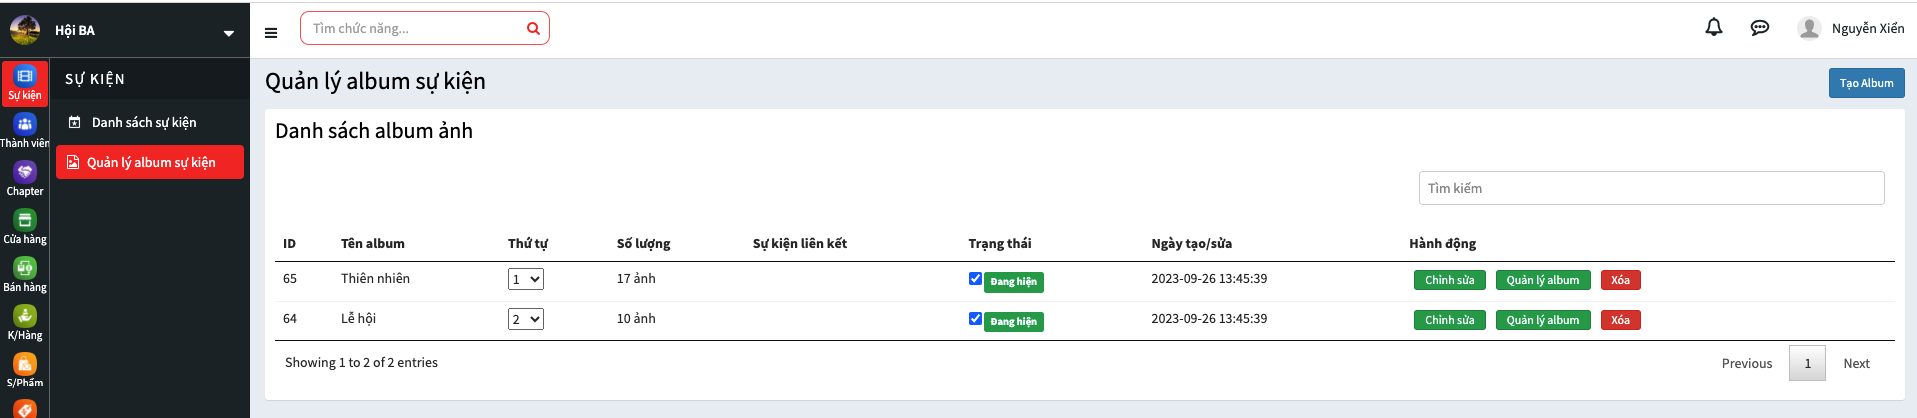
Task: Open the Cửa hàng store icon
Action: pos(25,227)
